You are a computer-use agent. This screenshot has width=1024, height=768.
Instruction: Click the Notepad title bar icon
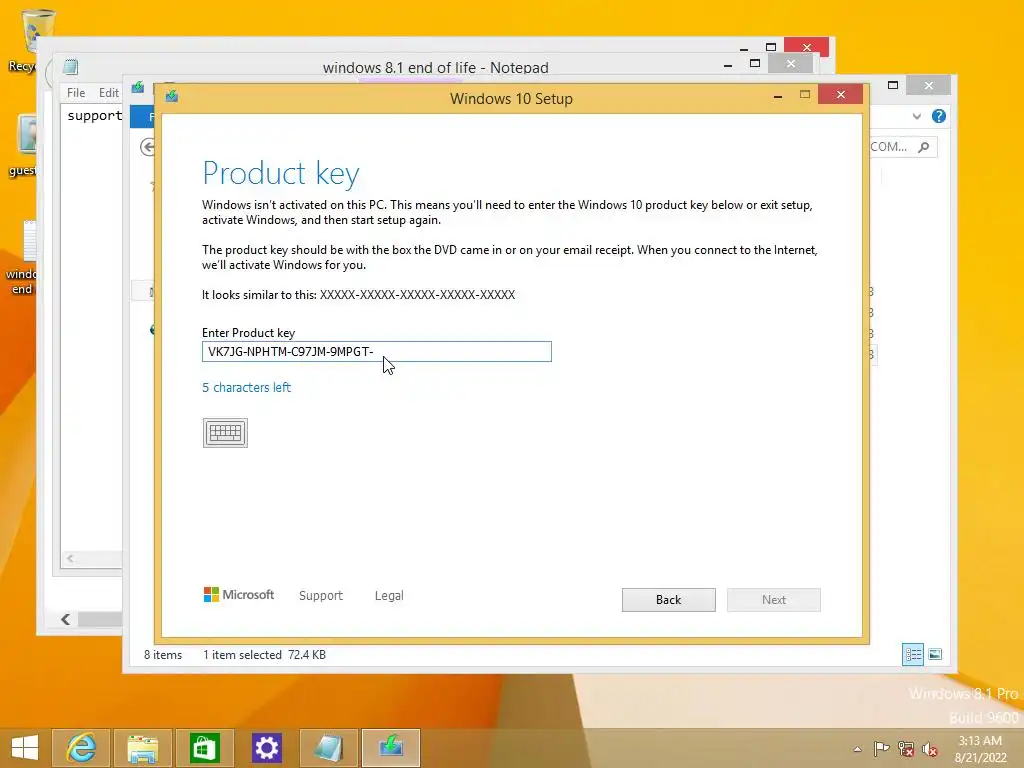tap(71, 67)
